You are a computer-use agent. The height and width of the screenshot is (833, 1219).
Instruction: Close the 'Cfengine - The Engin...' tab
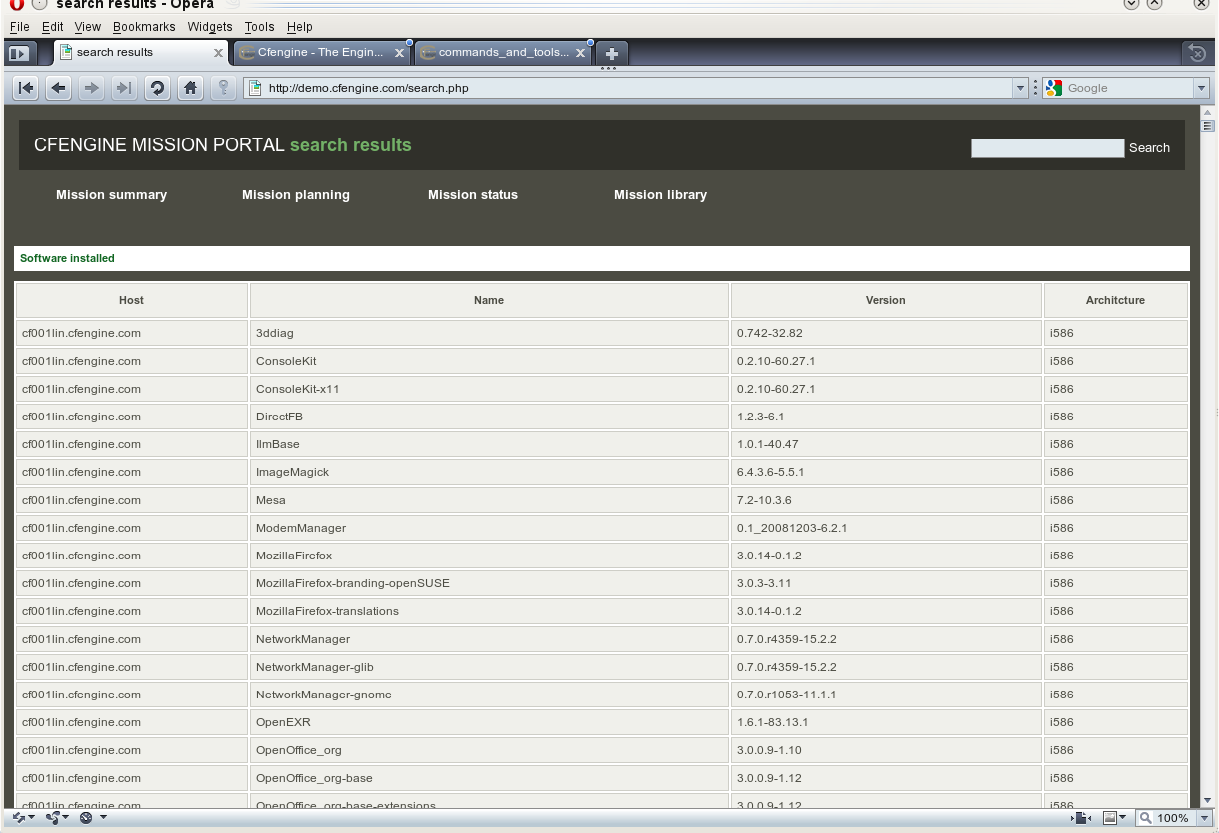click(x=398, y=53)
